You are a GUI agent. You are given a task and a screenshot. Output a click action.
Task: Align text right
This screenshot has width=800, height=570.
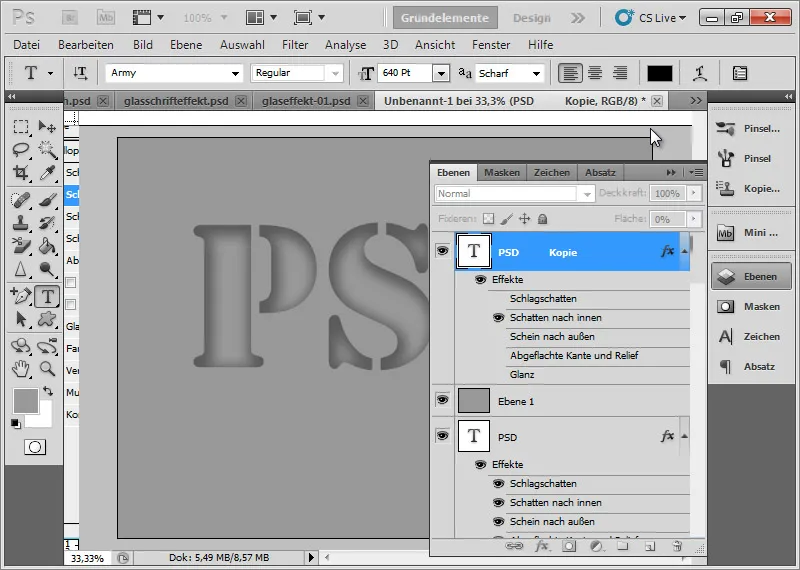(620, 73)
